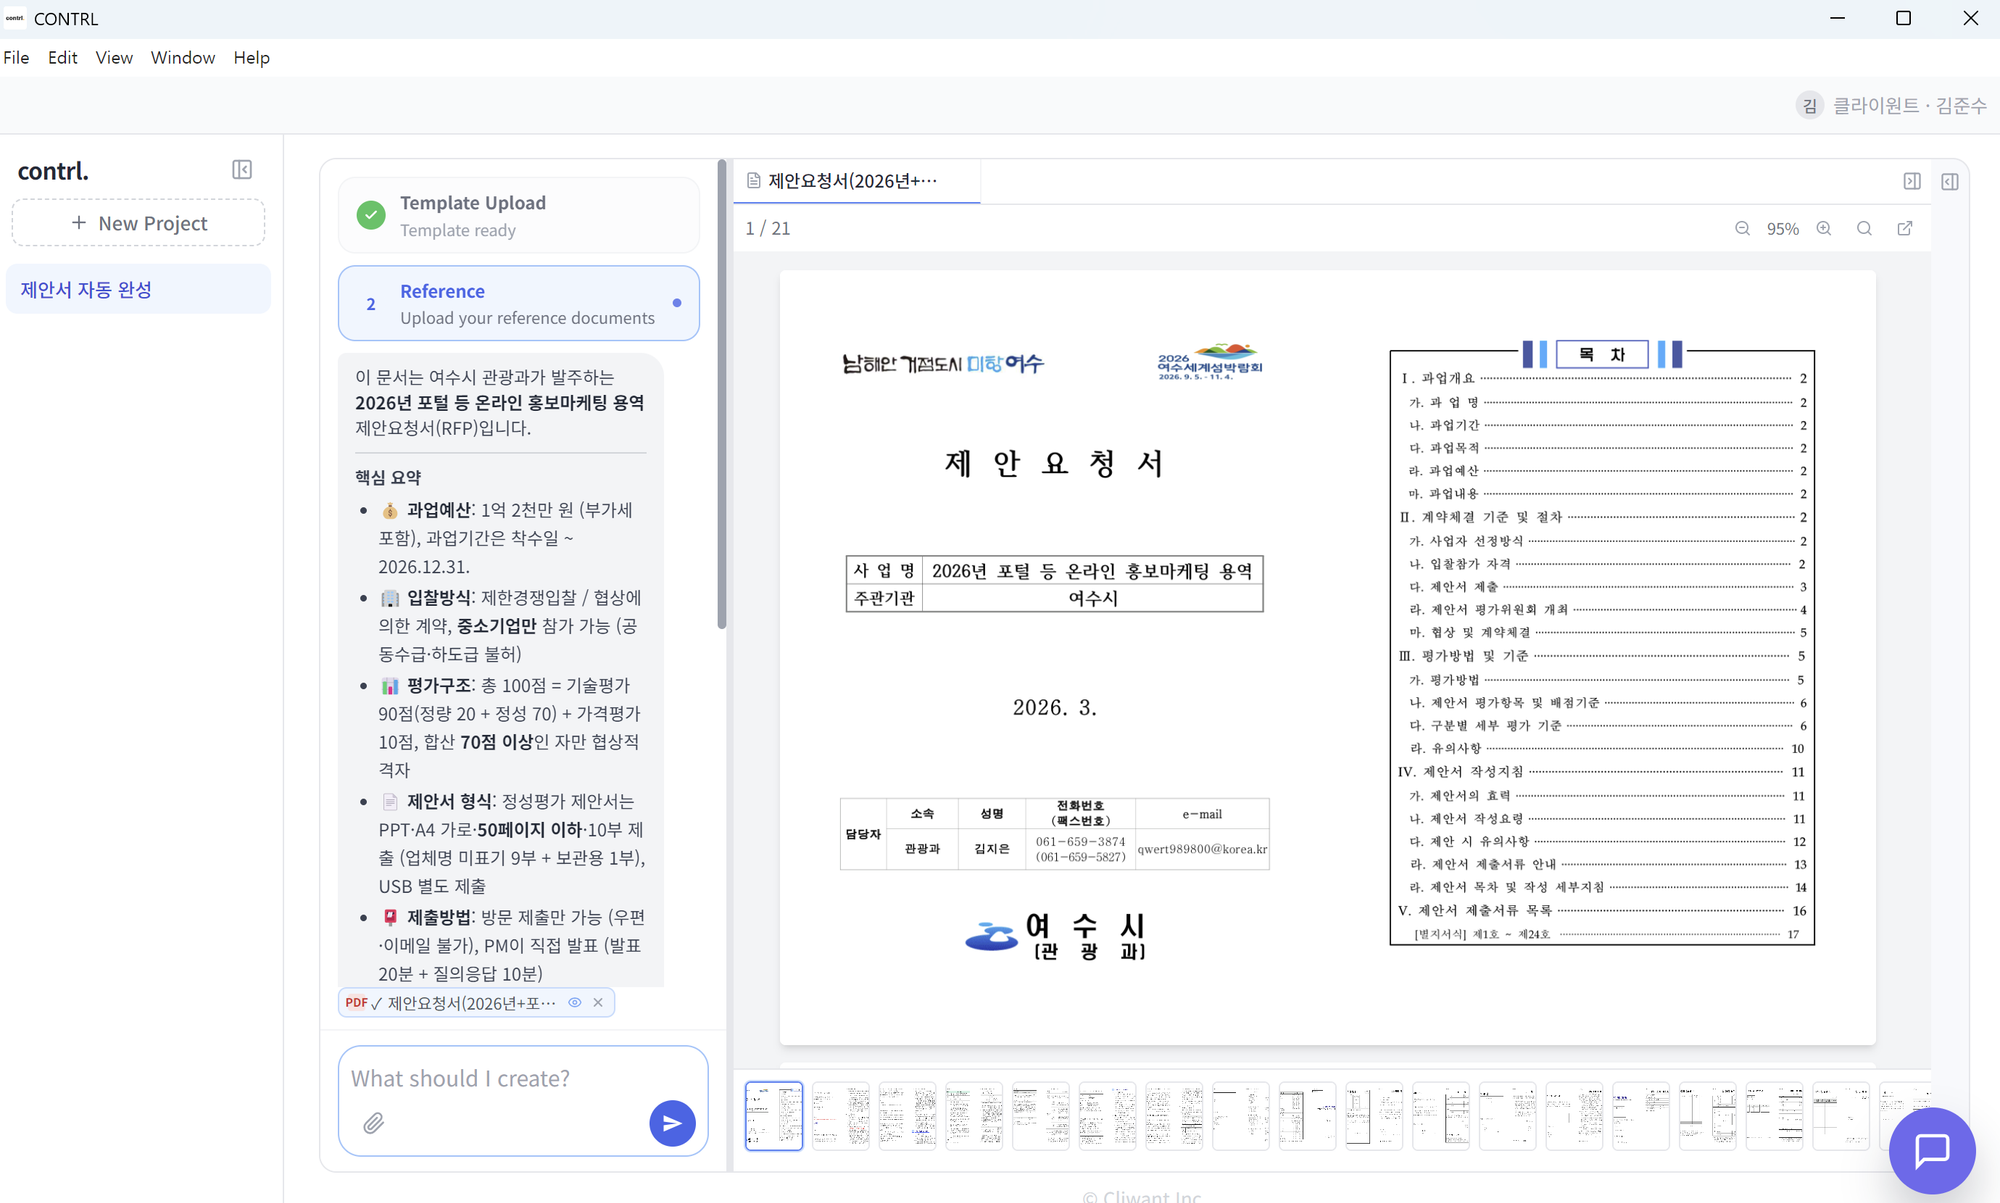Remove the attached PDF chip
Screen dimensions: 2000x1203
pos(598,1002)
